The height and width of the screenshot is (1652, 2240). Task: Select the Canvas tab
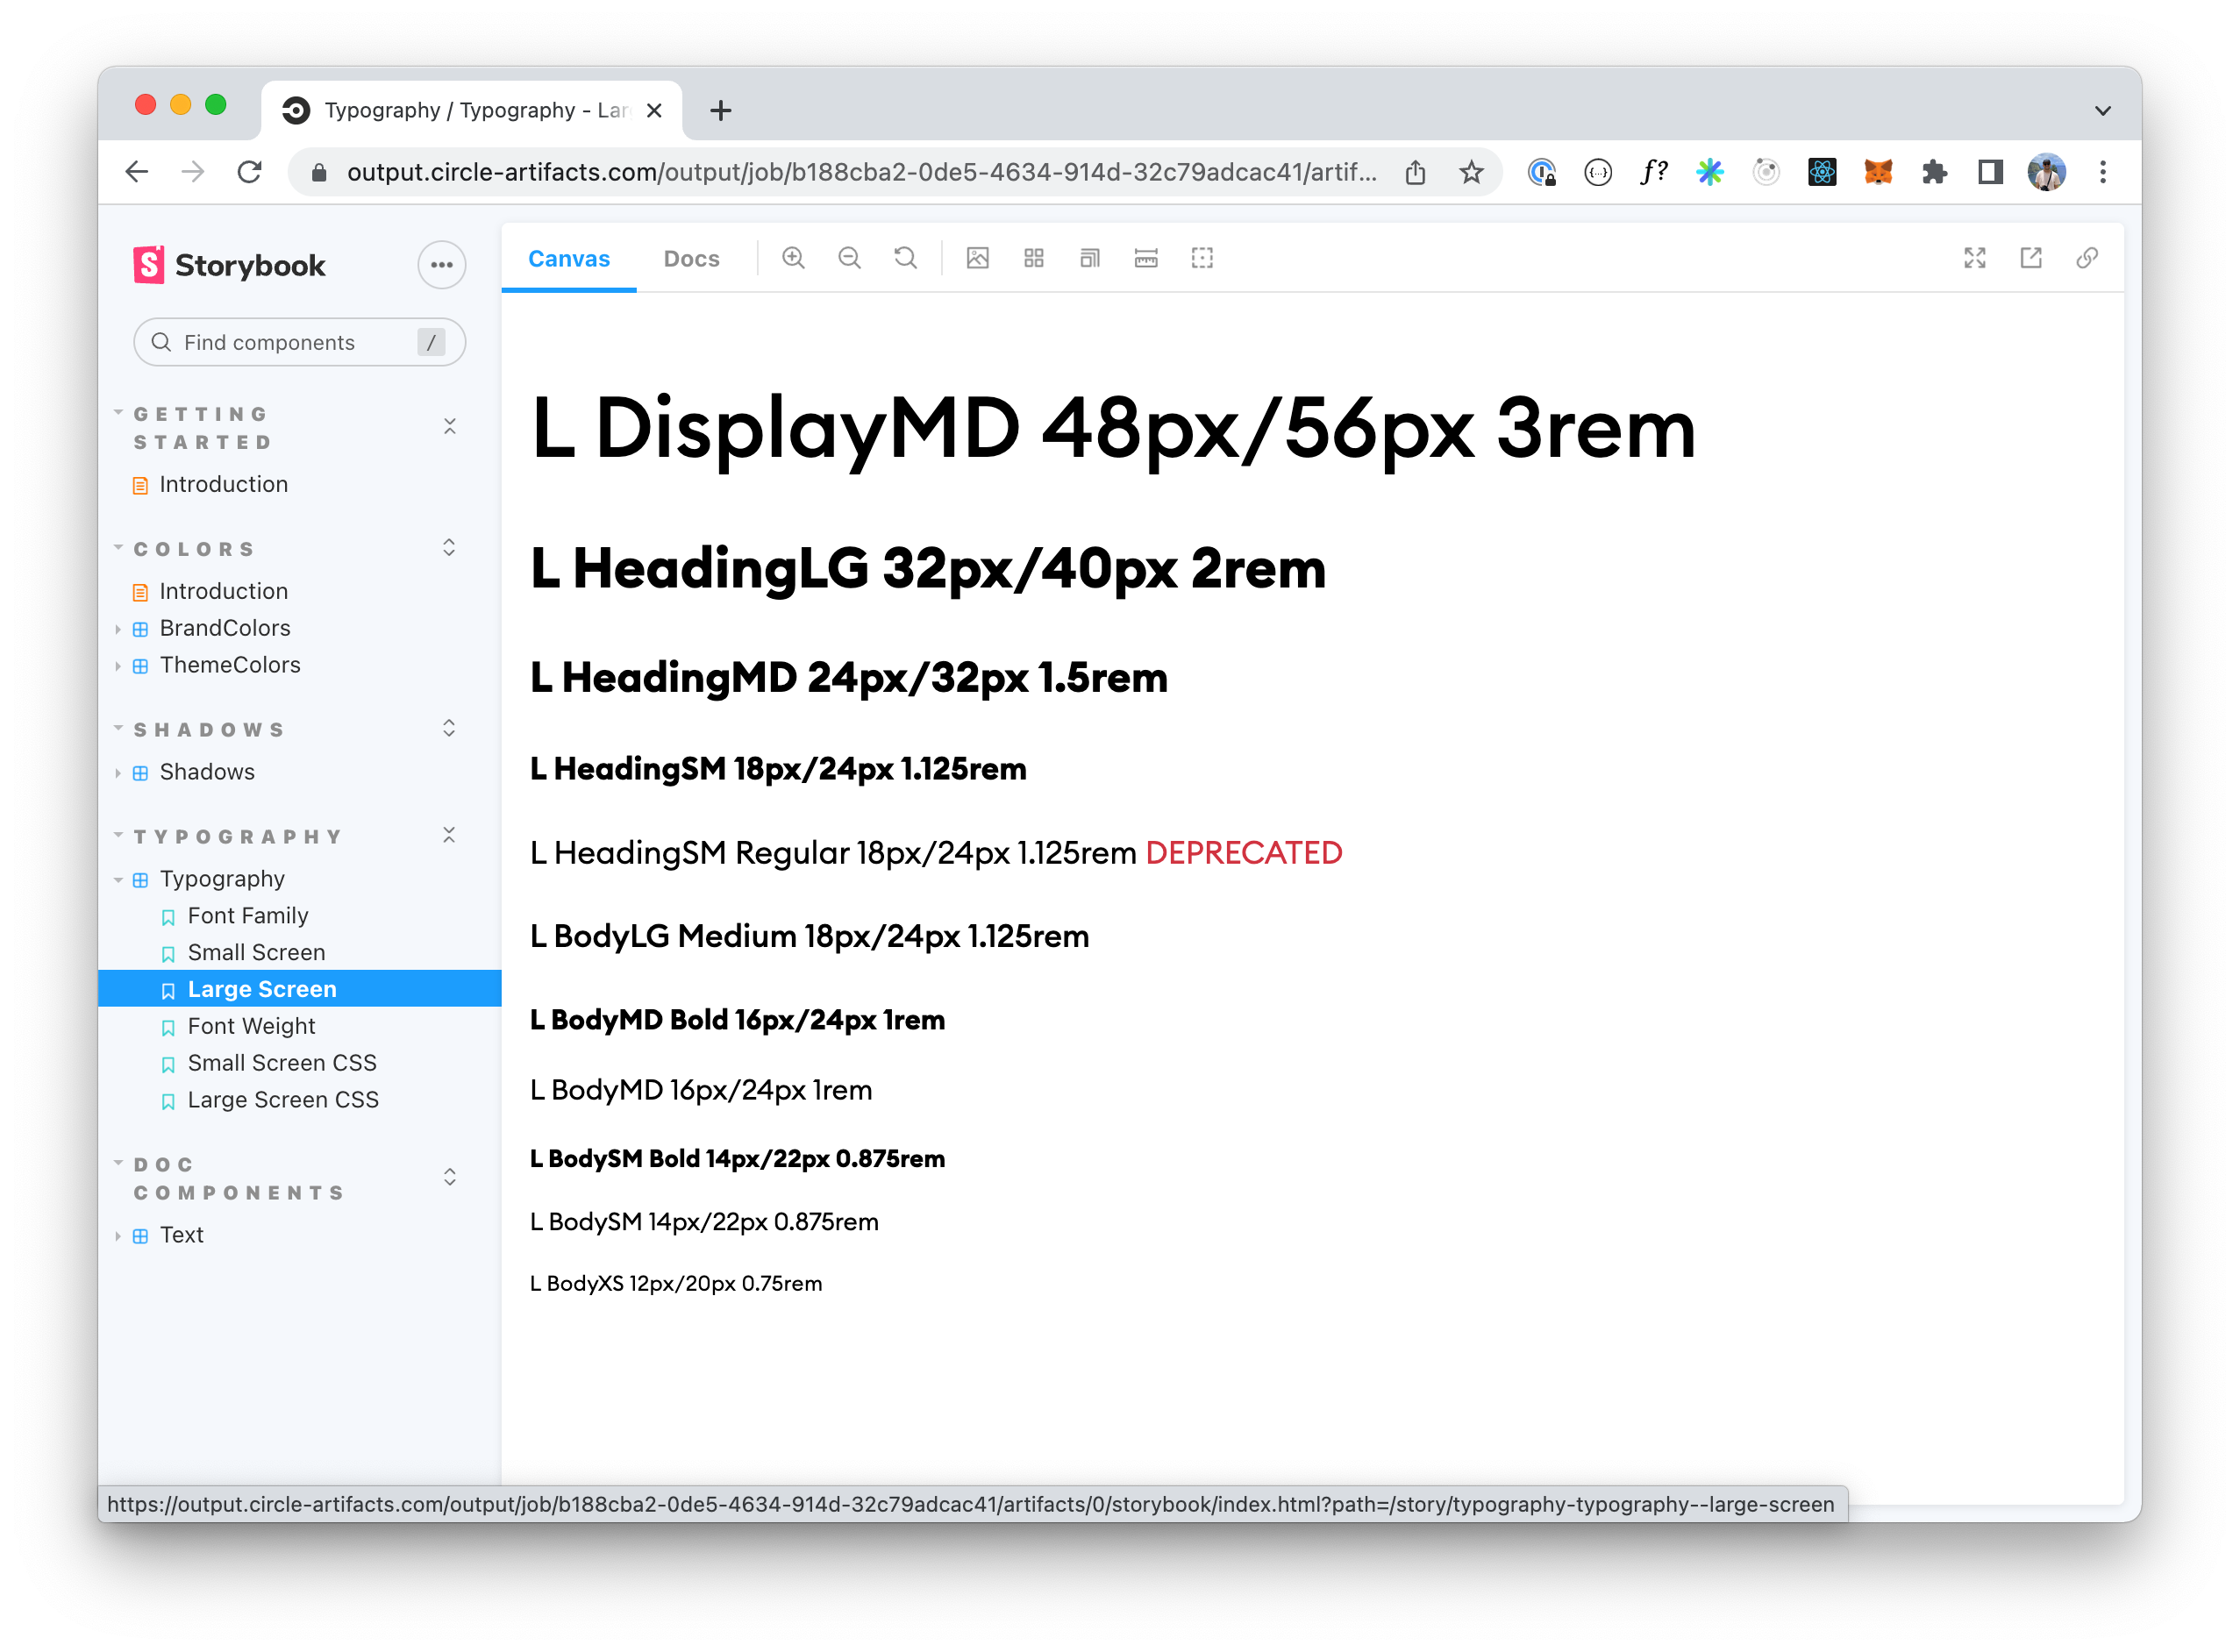pyautogui.click(x=568, y=259)
